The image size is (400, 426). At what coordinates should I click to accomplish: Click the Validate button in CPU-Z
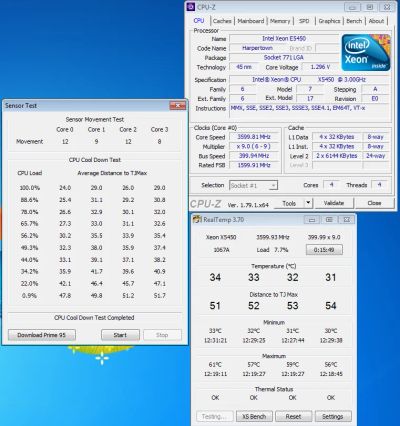point(333,203)
